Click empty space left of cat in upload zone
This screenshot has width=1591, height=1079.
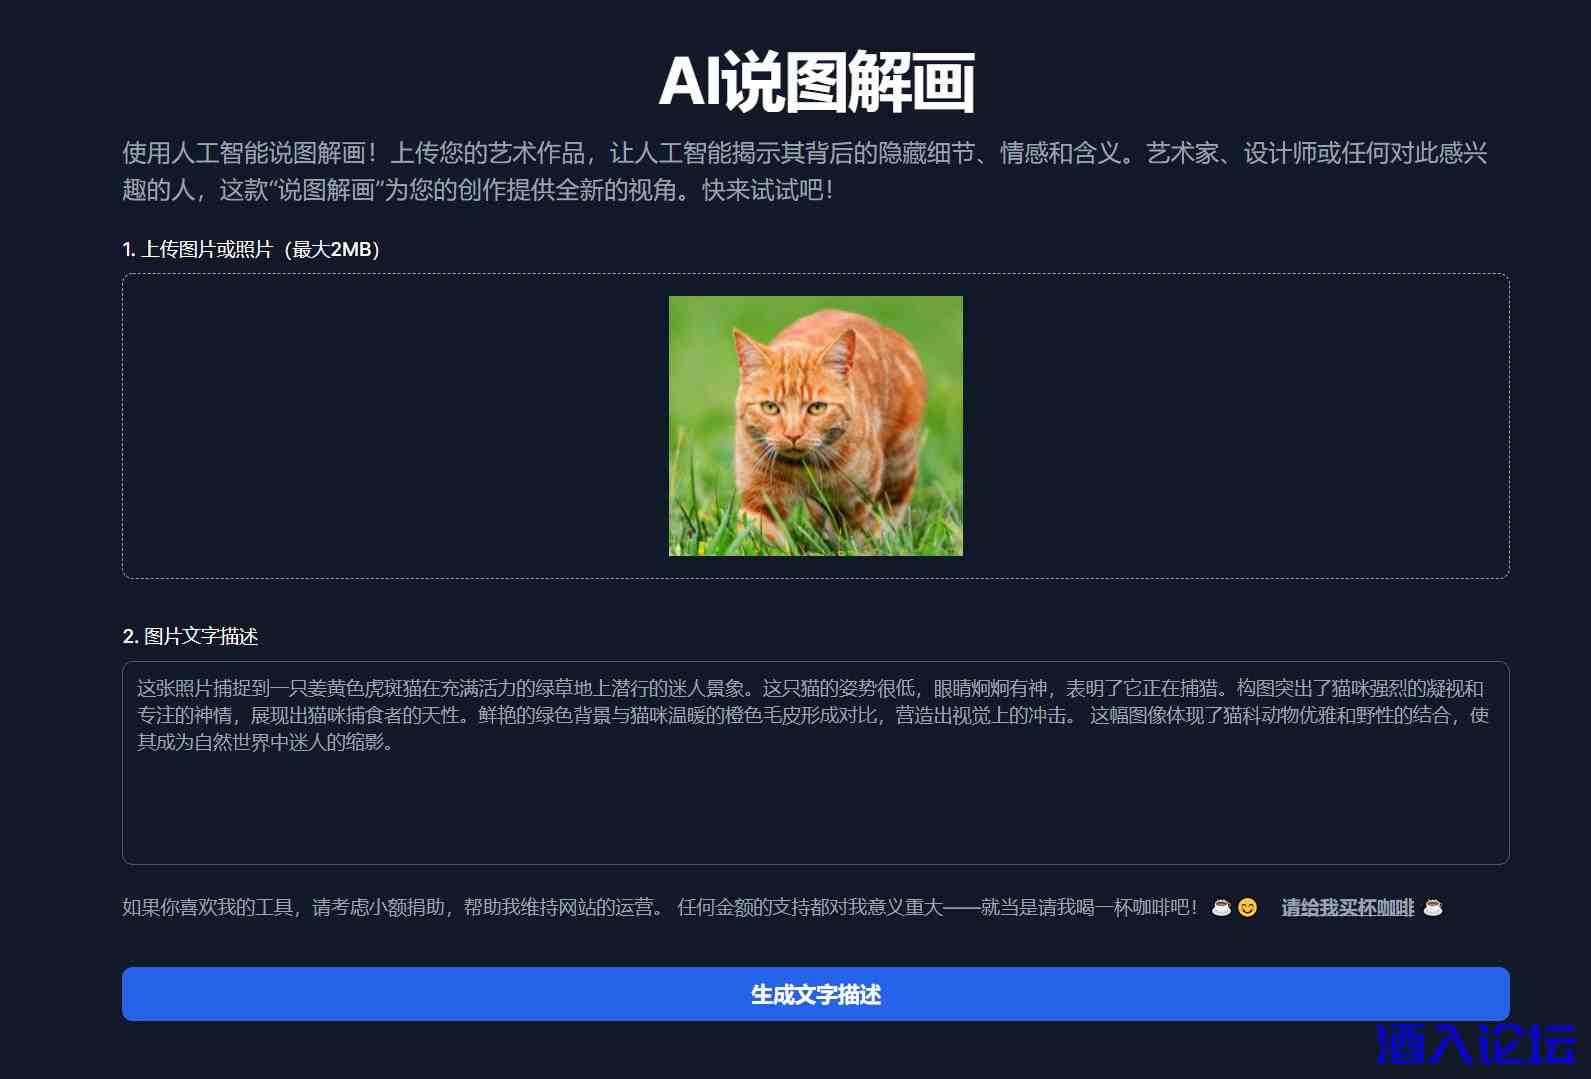pos(395,426)
